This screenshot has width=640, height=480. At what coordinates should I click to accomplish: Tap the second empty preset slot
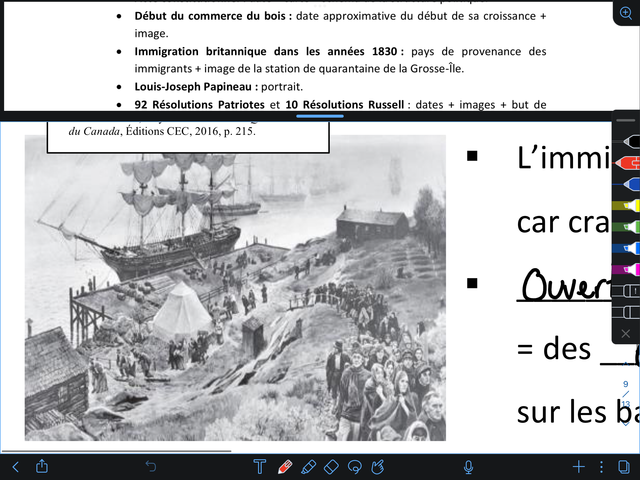pyautogui.click(x=626, y=313)
